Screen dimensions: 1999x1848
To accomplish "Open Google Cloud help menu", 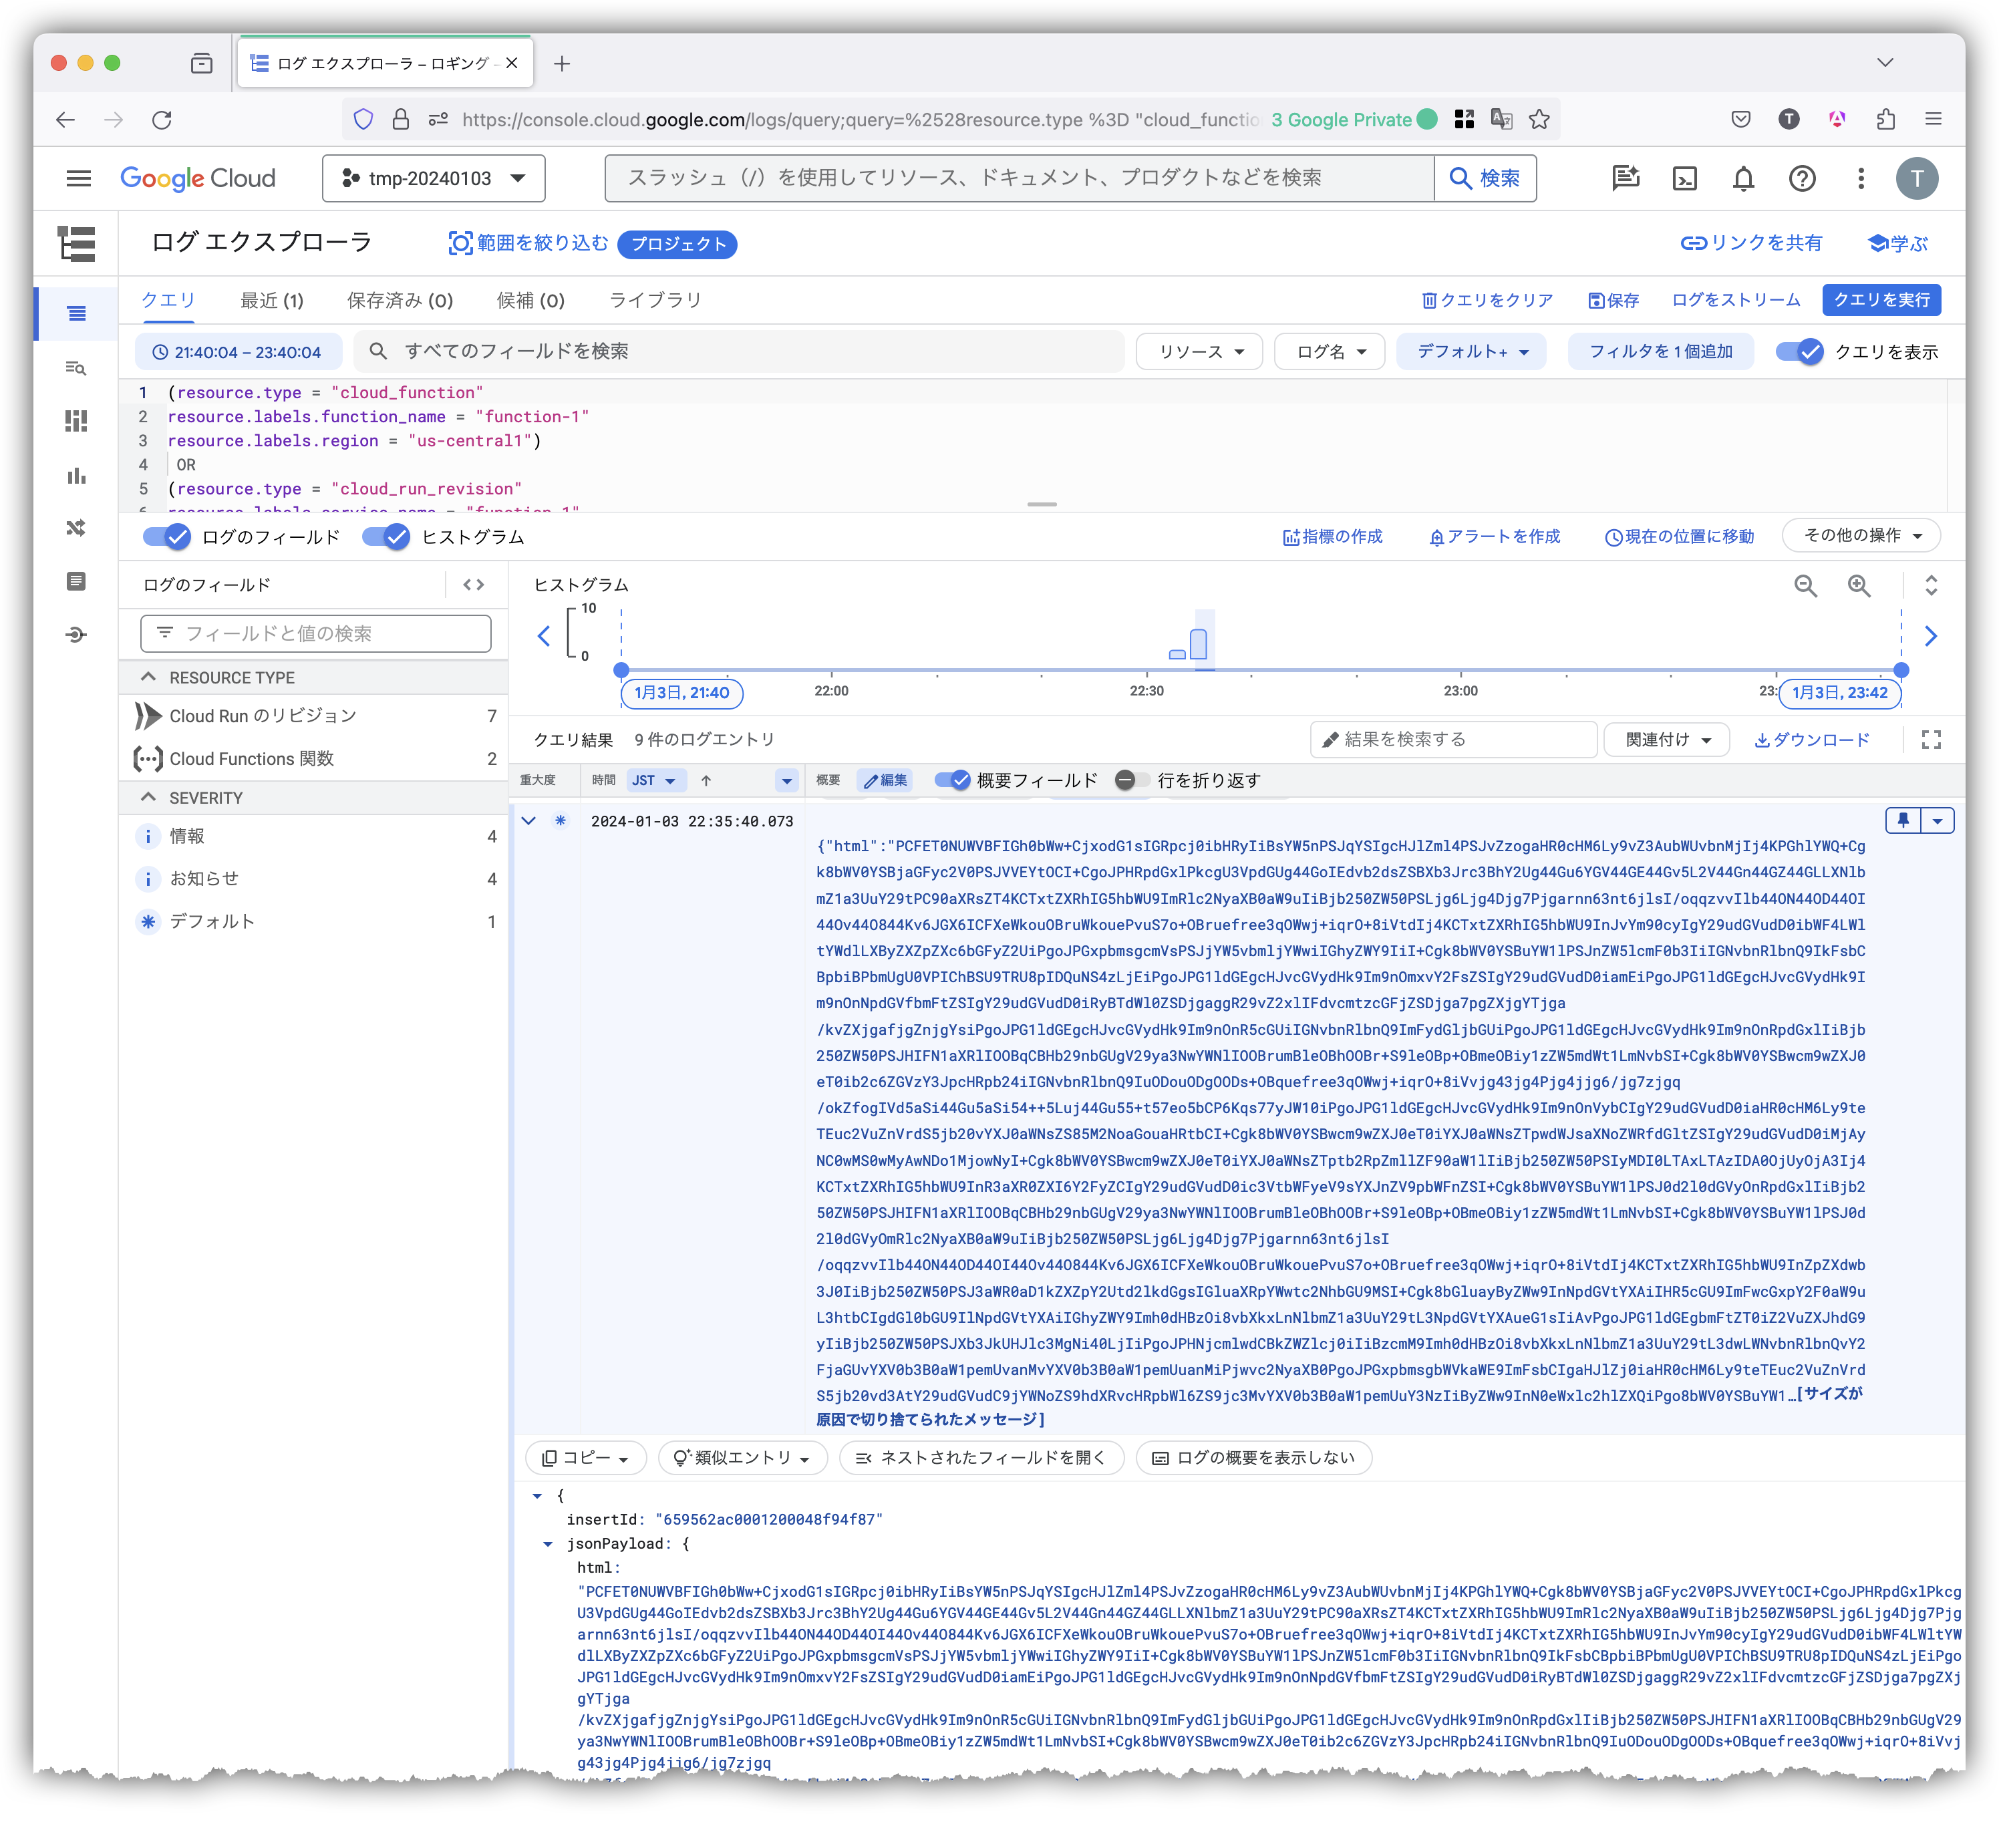I will [1803, 178].
